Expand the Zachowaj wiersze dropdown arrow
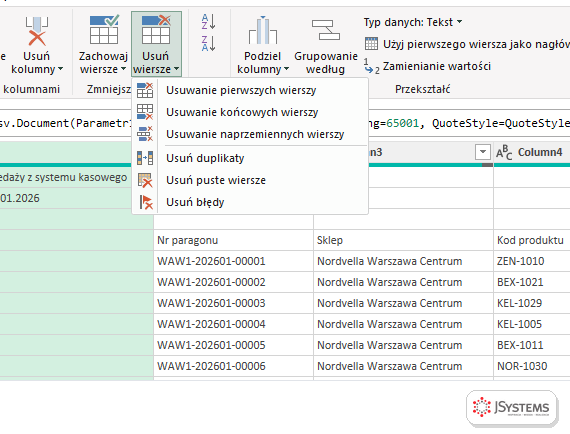This screenshot has height=434, width=570. pos(123,69)
